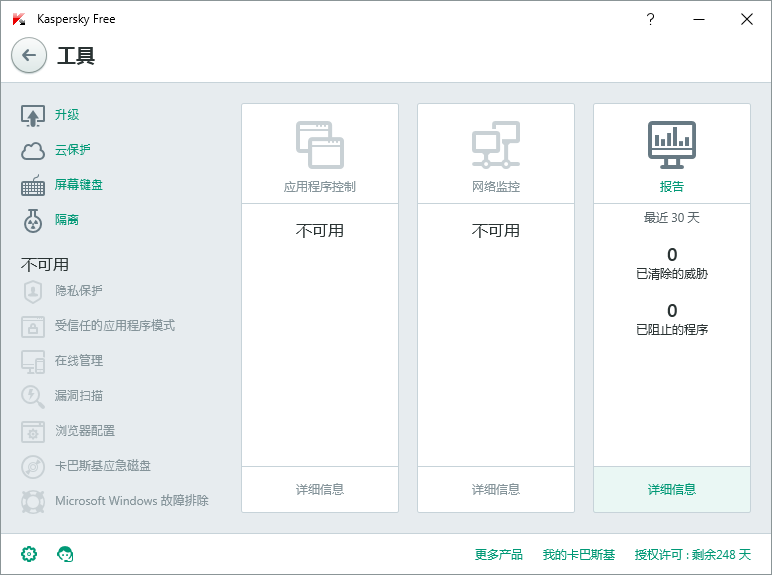Open the 升级 upgrade link
Viewport: 772px width, 575px height.
click(67, 115)
